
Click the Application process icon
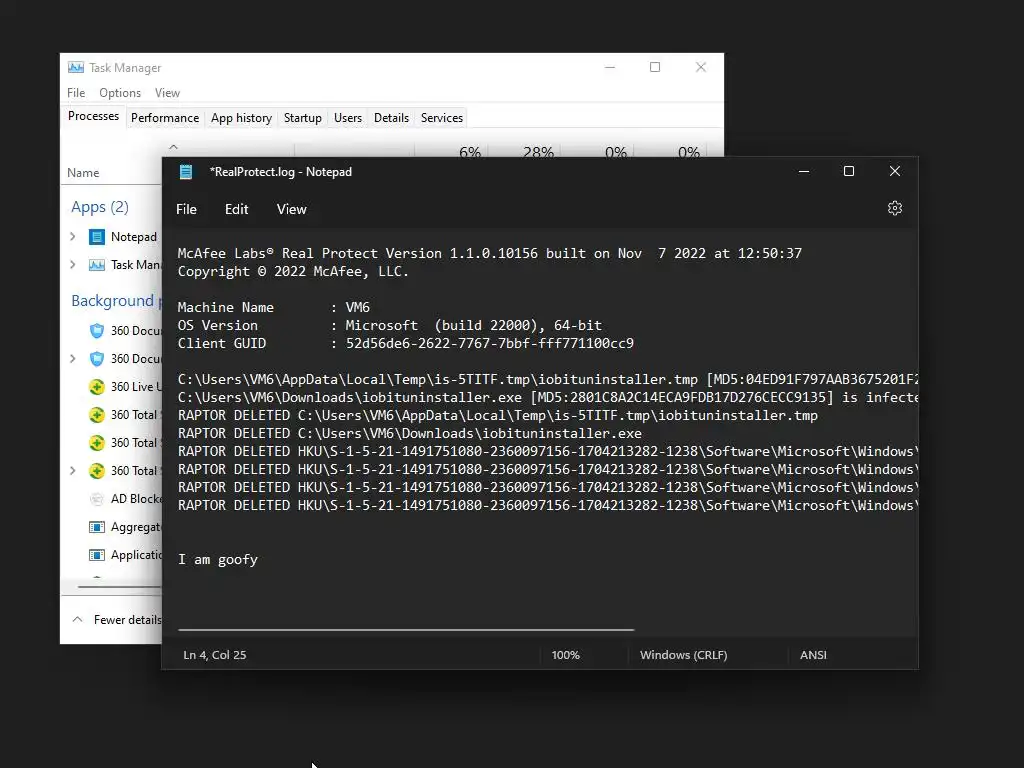pyautogui.click(x=97, y=555)
